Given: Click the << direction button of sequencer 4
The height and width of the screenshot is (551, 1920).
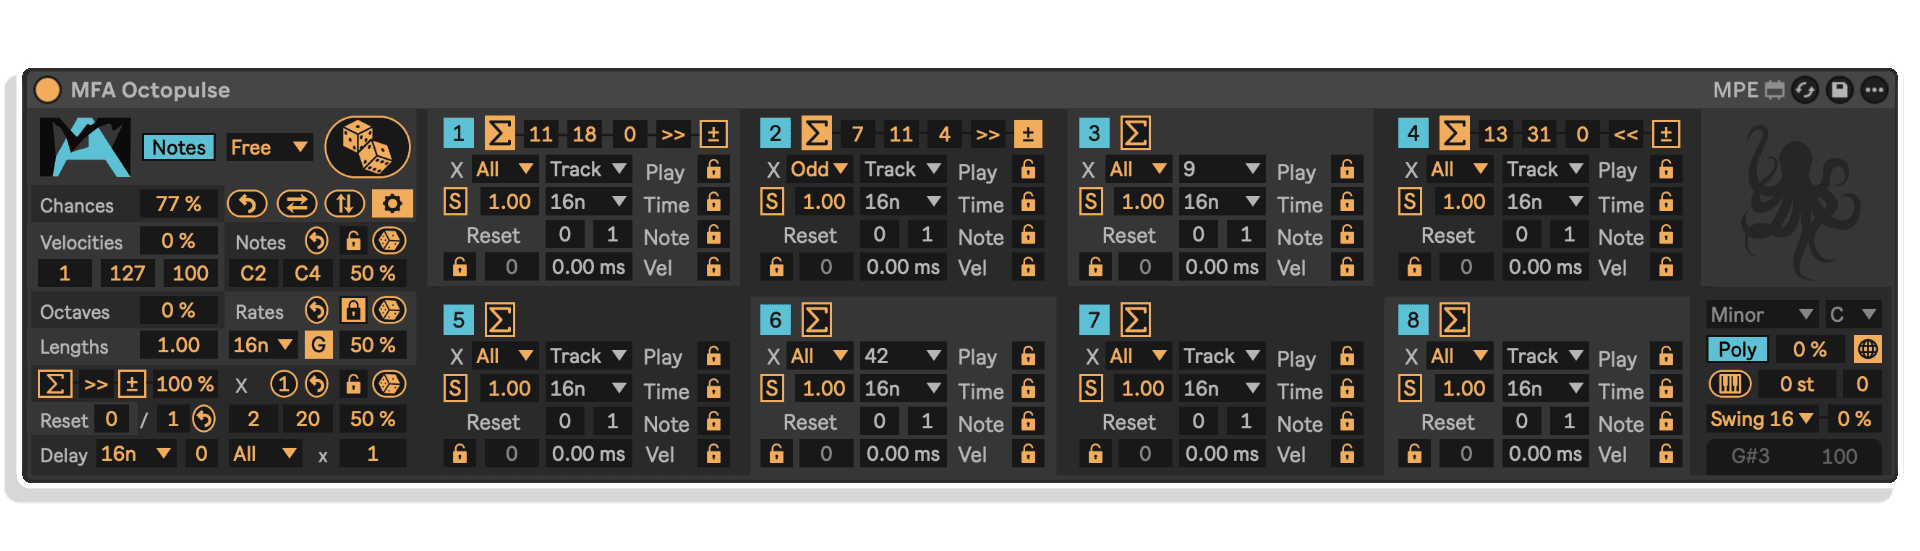Looking at the screenshot, I should point(1626,134).
